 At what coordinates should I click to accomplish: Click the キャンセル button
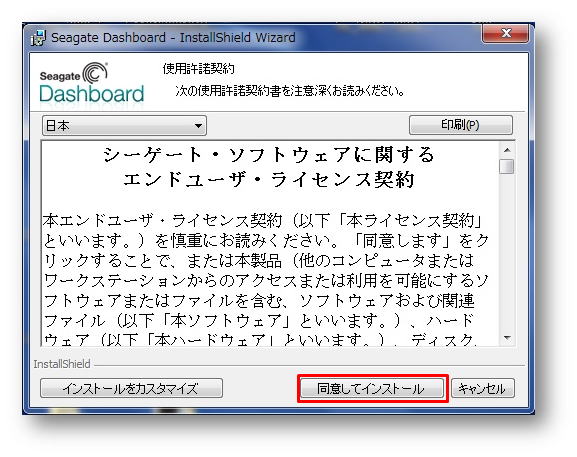[x=483, y=388]
